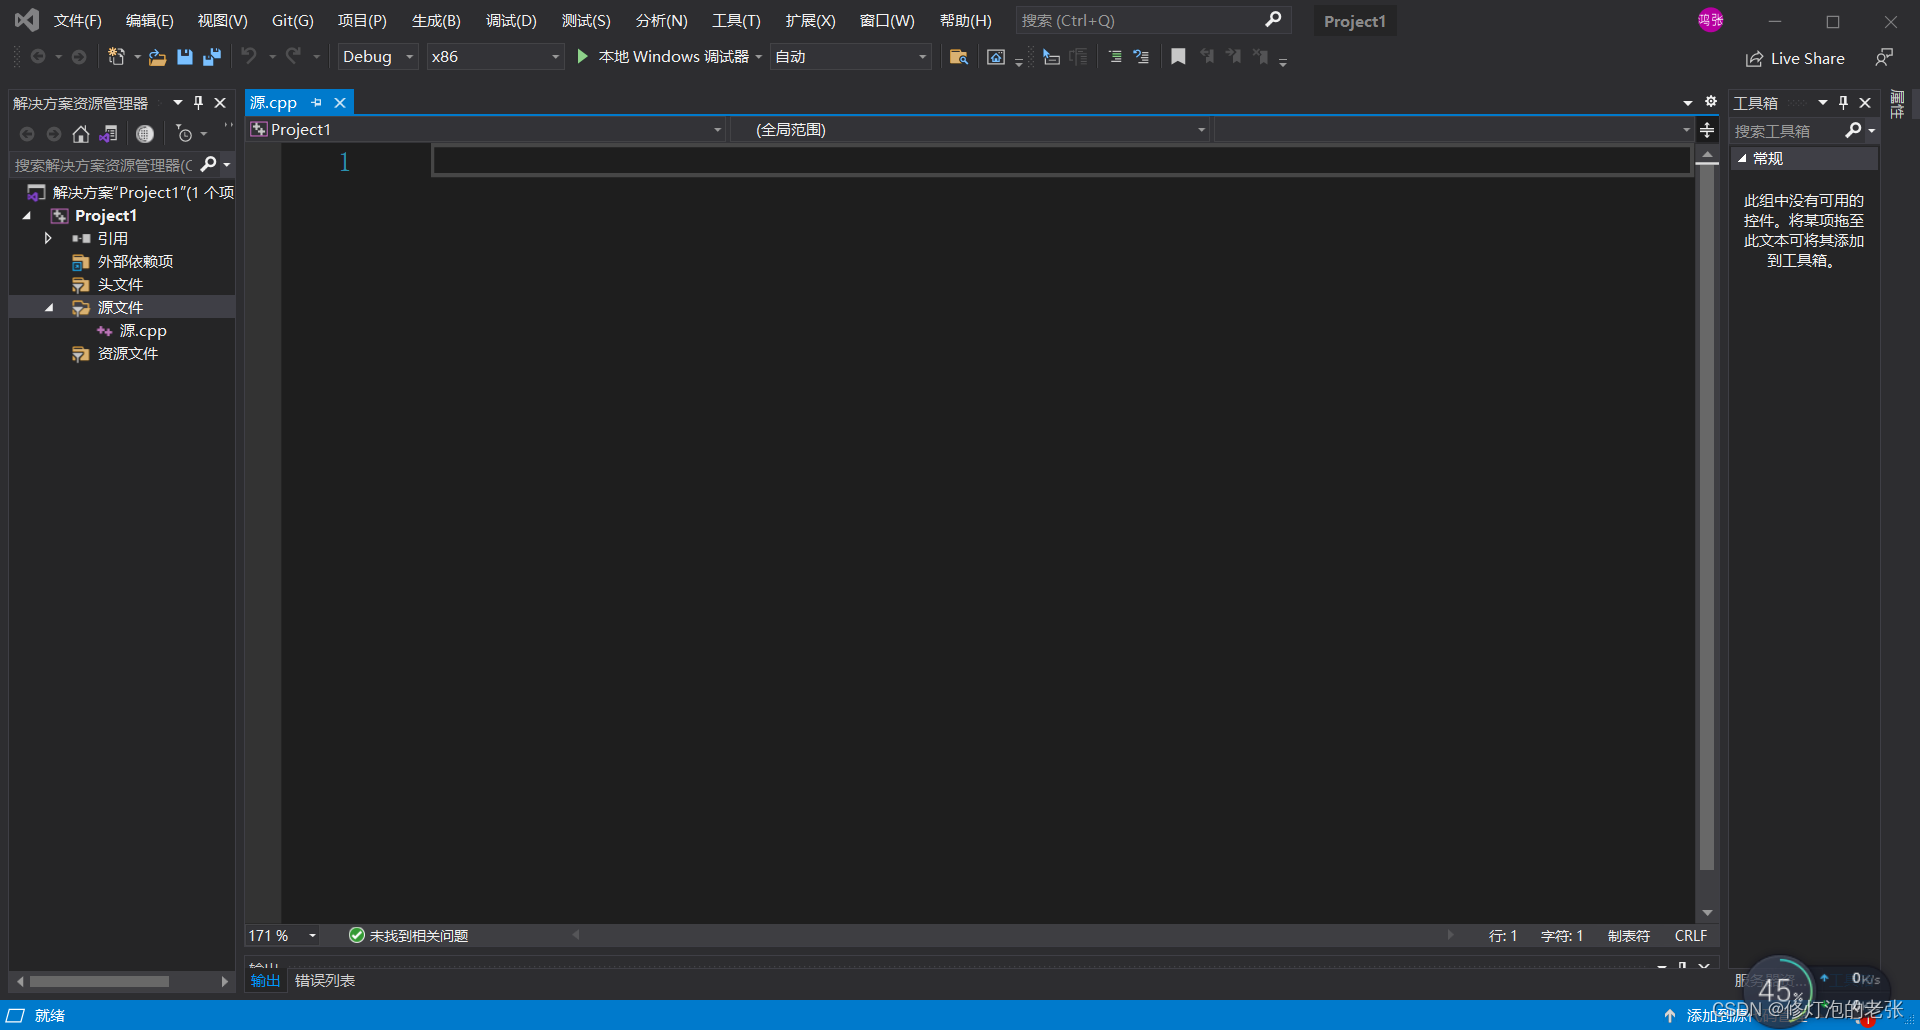Open the Project1 scope dropdown in editor
Screen dimensions: 1920x1030
pos(486,130)
